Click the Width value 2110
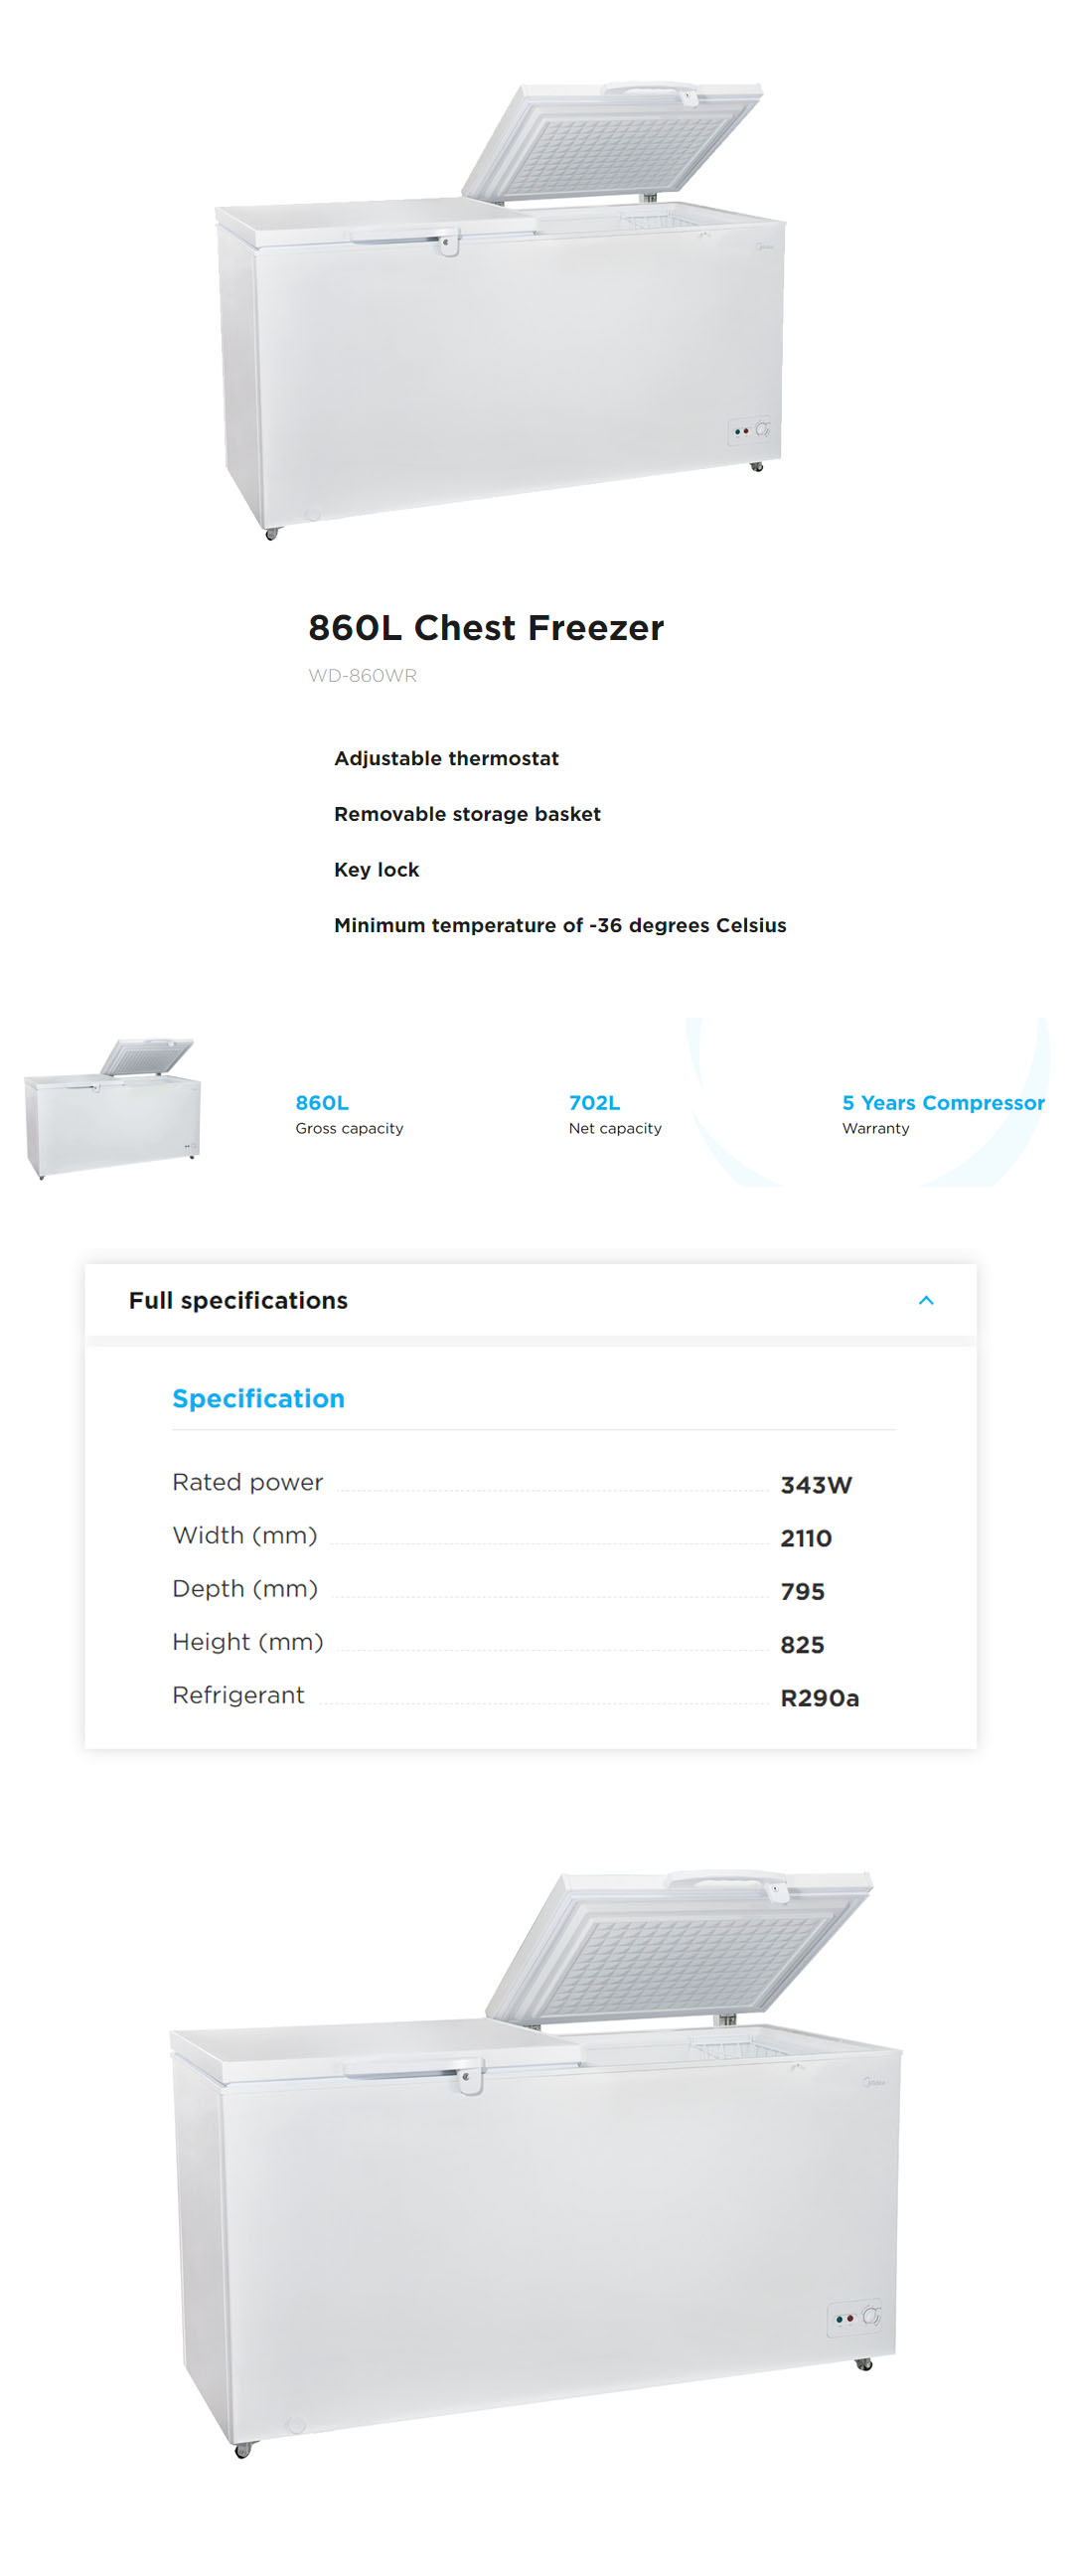Image resolution: width=1073 pixels, height=2576 pixels. [x=805, y=1538]
